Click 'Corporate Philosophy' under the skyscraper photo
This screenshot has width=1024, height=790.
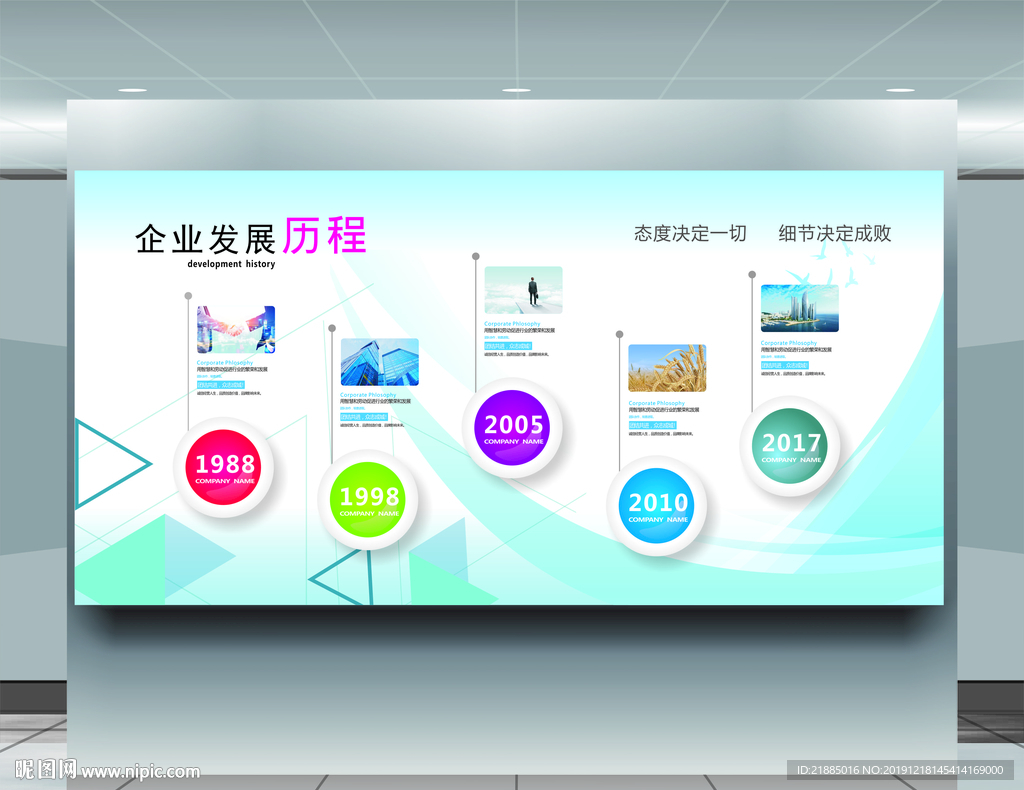[x=368, y=395]
